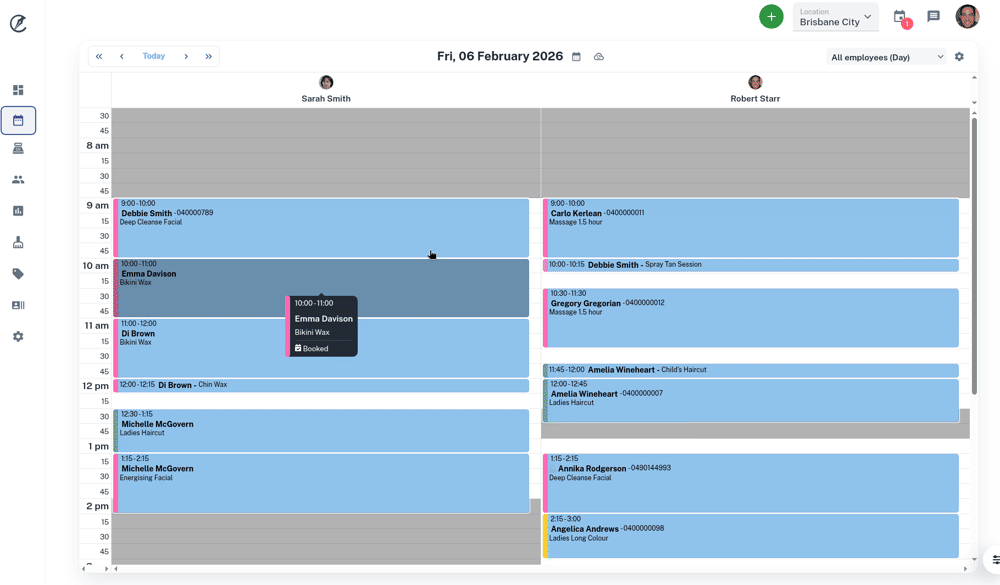Click the green plus add button
Screen dimensions: 1000x585
[771, 17]
